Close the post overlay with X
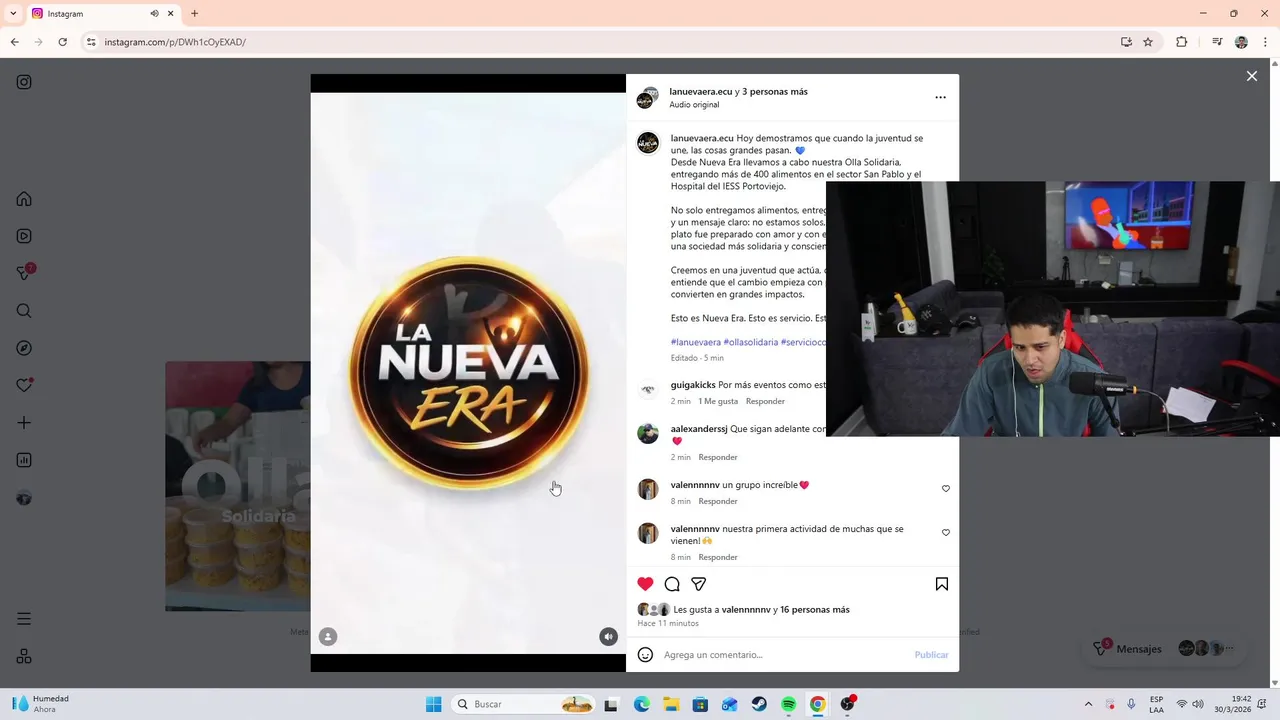 pos(1251,76)
